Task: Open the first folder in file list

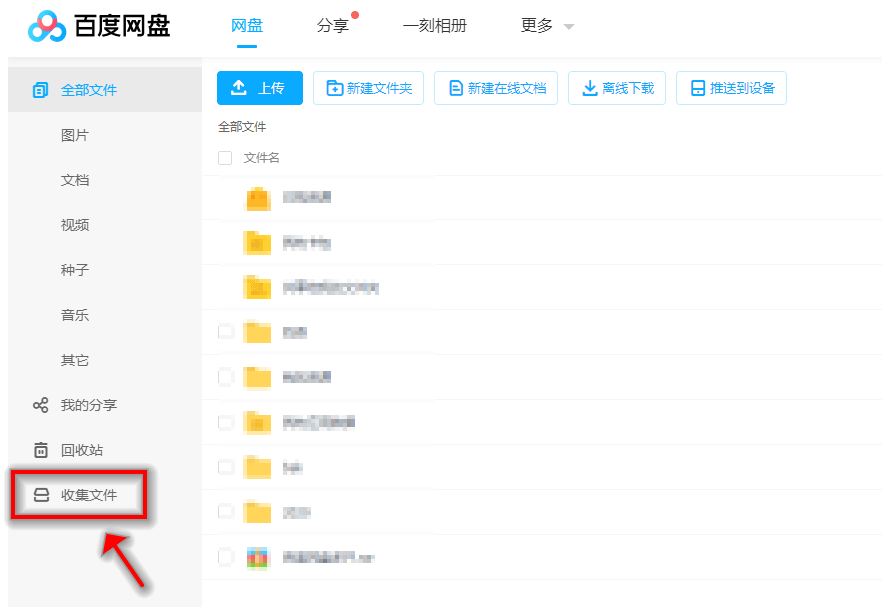Action: point(306,197)
